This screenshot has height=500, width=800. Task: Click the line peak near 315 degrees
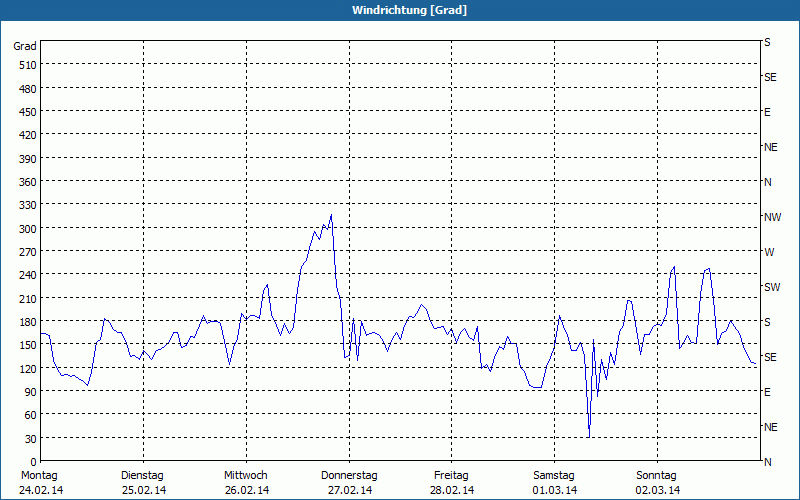pos(331,215)
